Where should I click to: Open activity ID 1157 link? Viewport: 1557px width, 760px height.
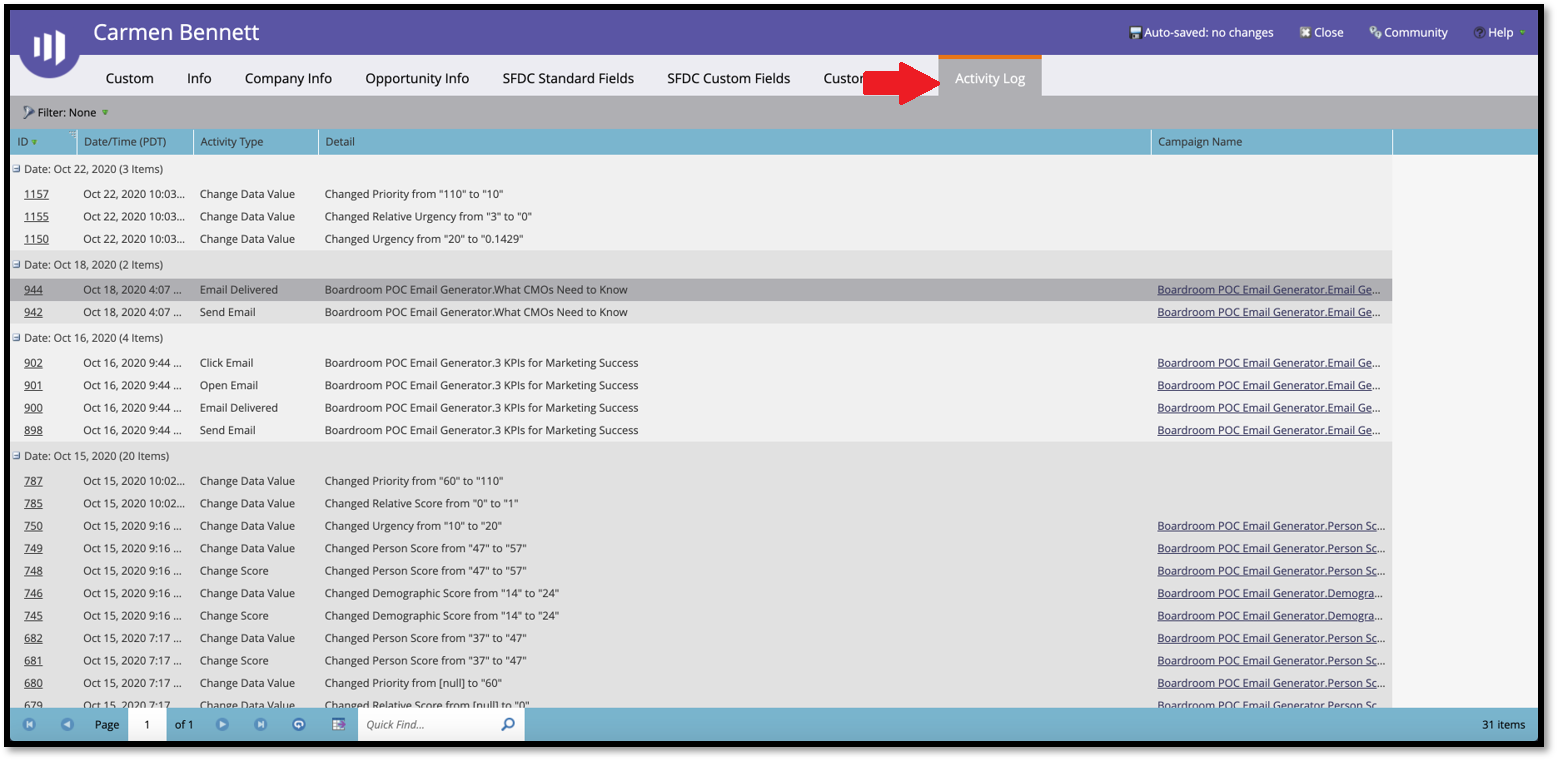pos(36,194)
